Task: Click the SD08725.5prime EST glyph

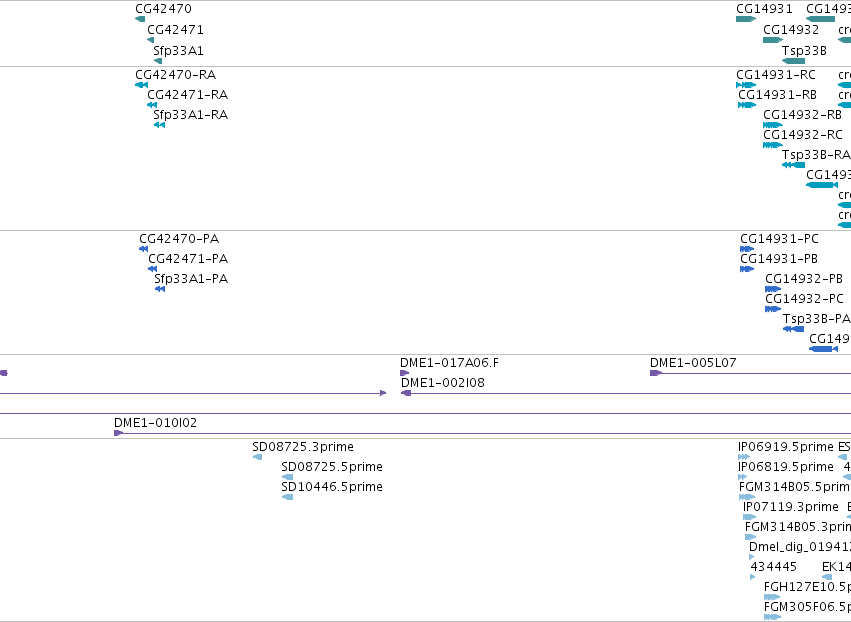Action: pos(288,477)
